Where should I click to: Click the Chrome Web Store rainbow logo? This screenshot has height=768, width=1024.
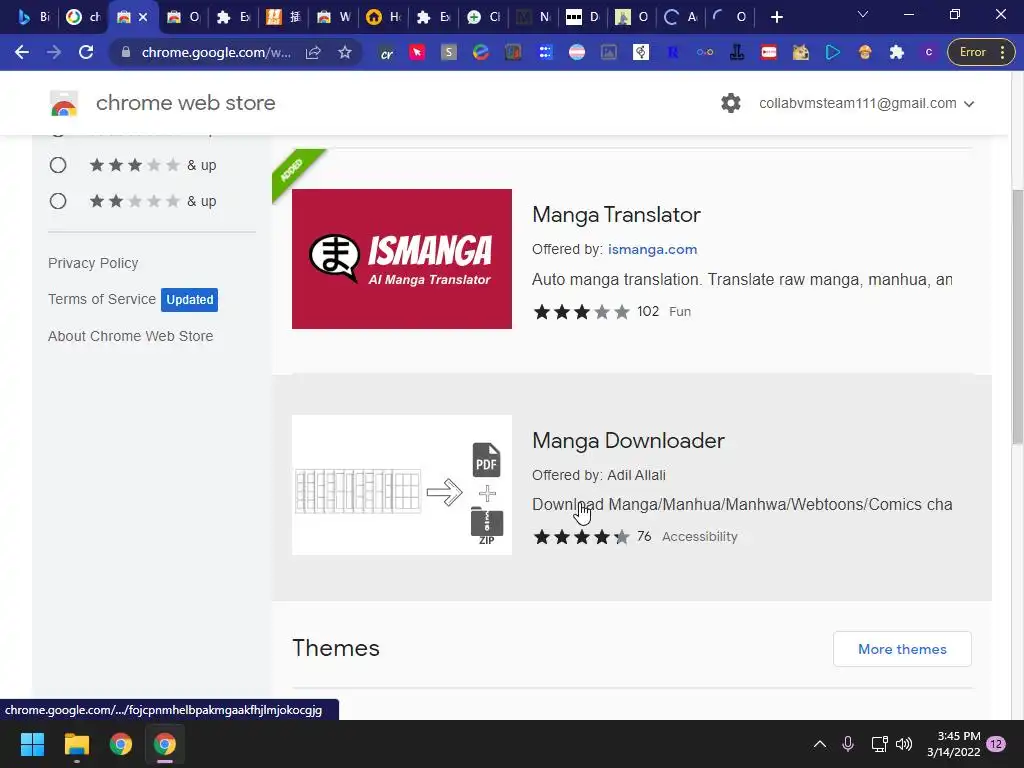(64, 103)
